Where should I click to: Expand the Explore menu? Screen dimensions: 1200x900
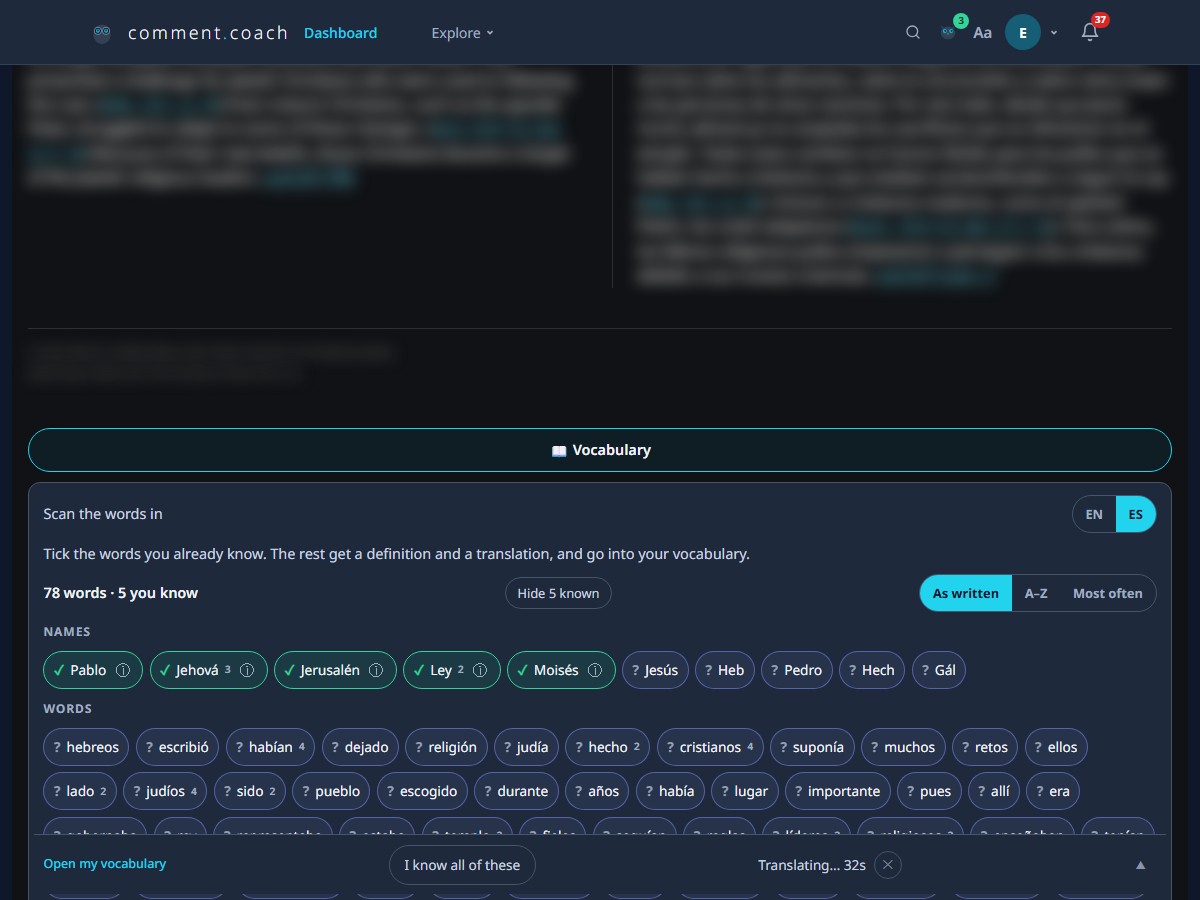tap(462, 33)
